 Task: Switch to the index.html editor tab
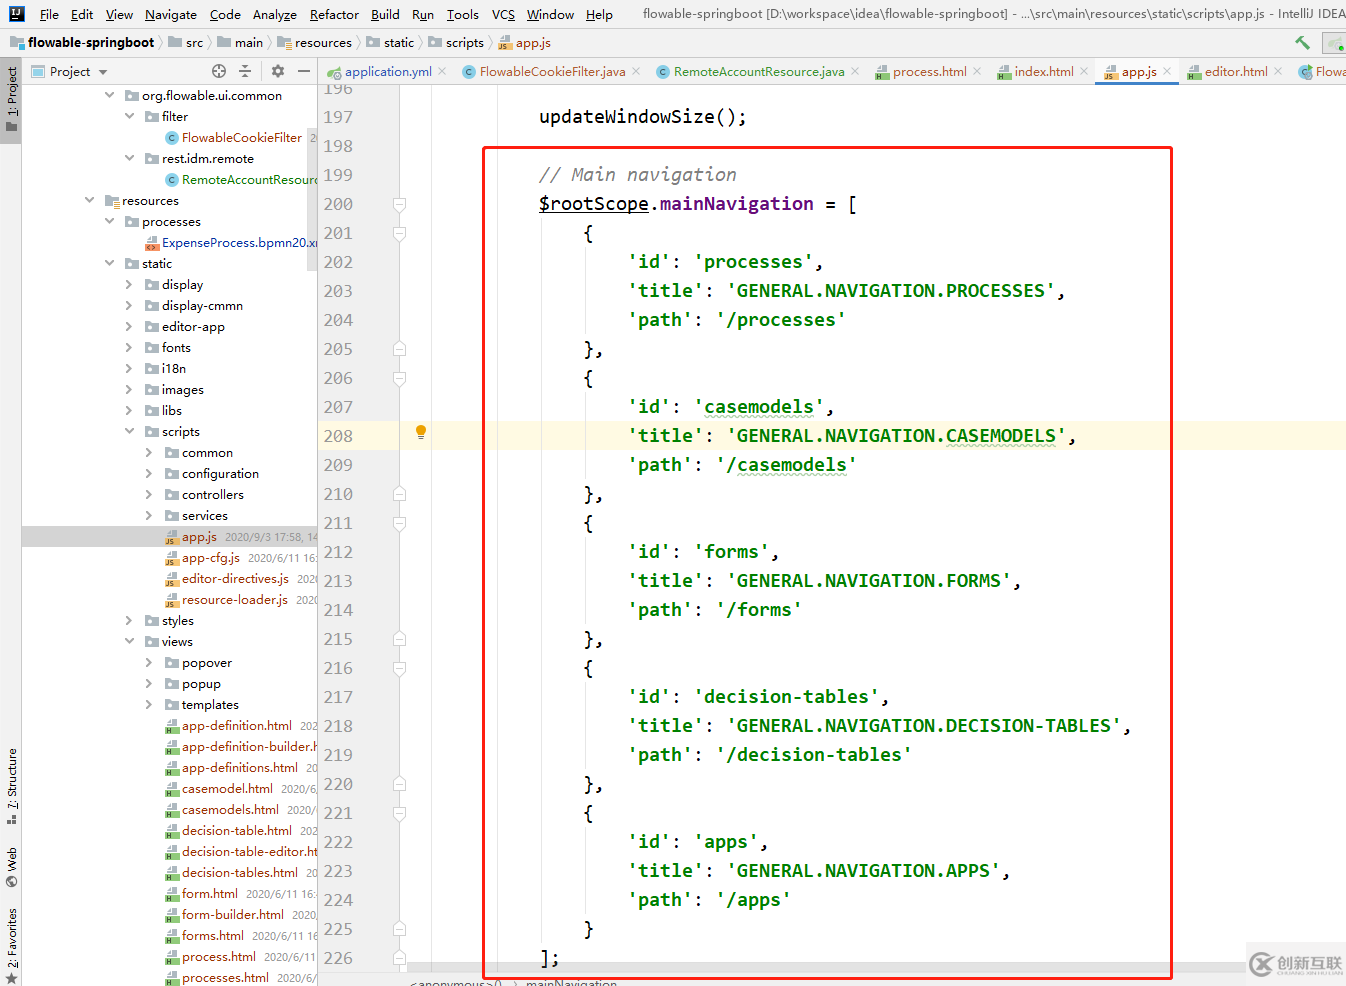(1043, 71)
